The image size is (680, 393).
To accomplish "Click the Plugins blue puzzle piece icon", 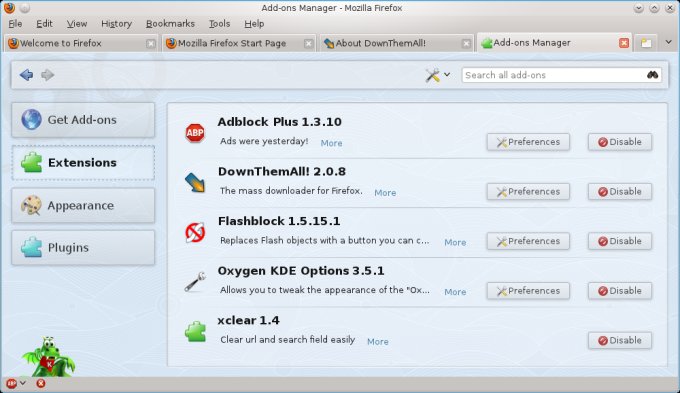I will click(31, 248).
